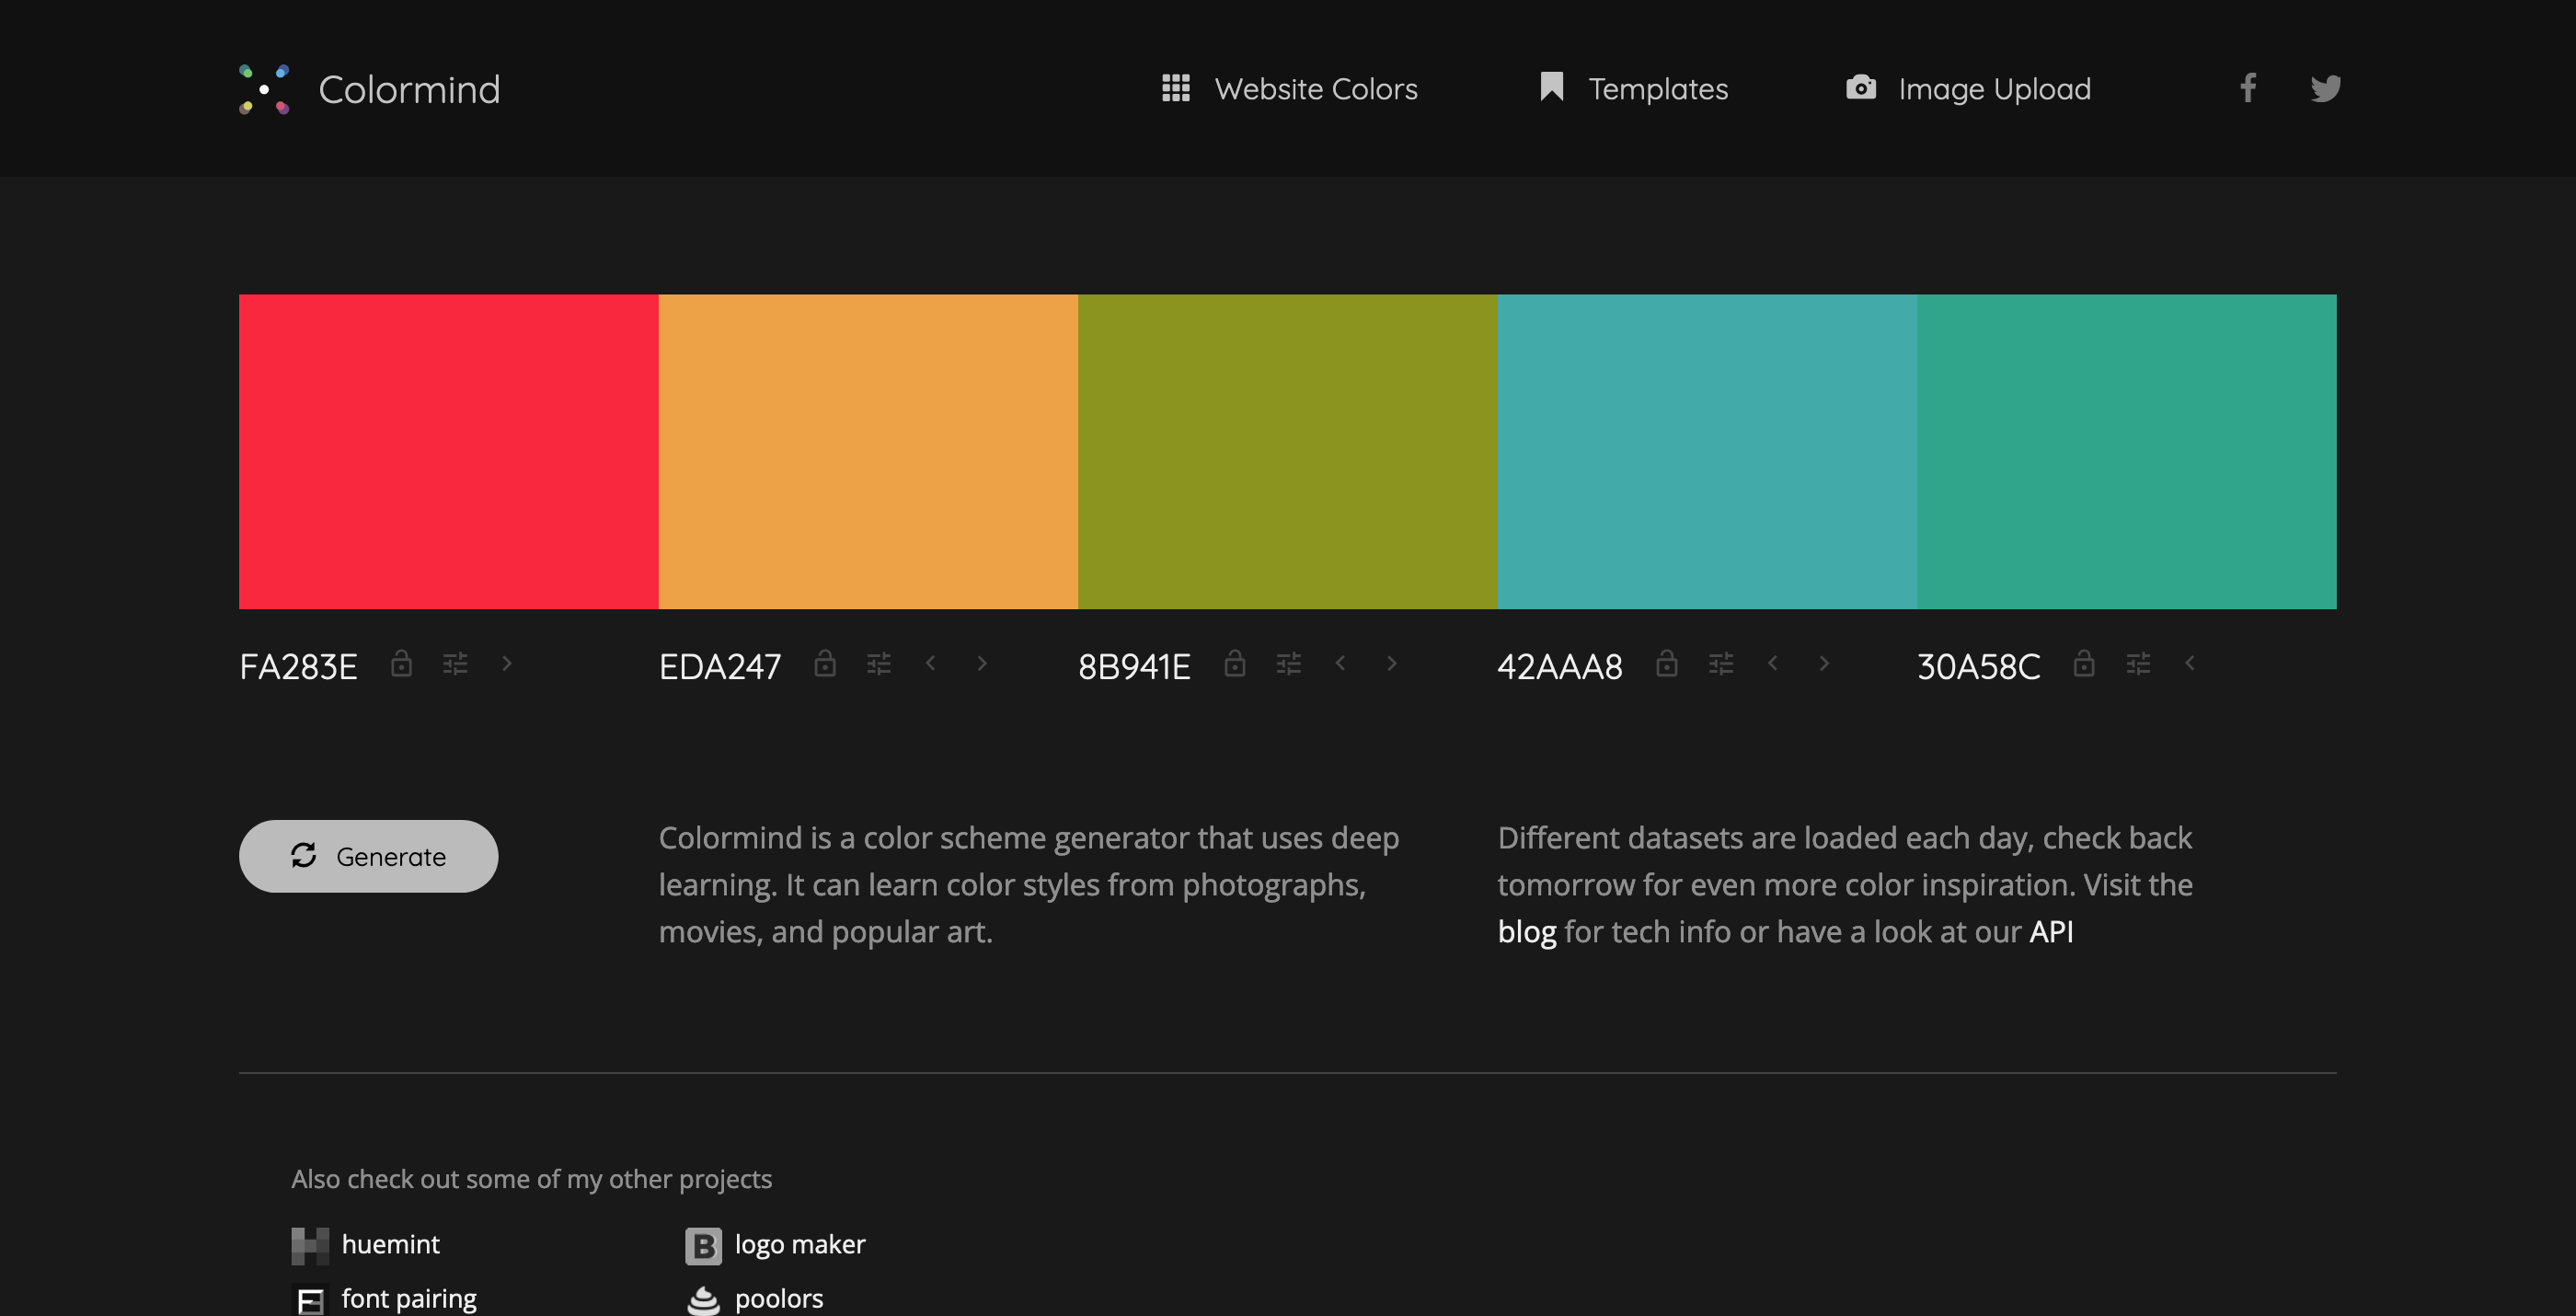Select the orange EDA247 swatch
The width and height of the screenshot is (2576, 1316).
[x=868, y=451]
